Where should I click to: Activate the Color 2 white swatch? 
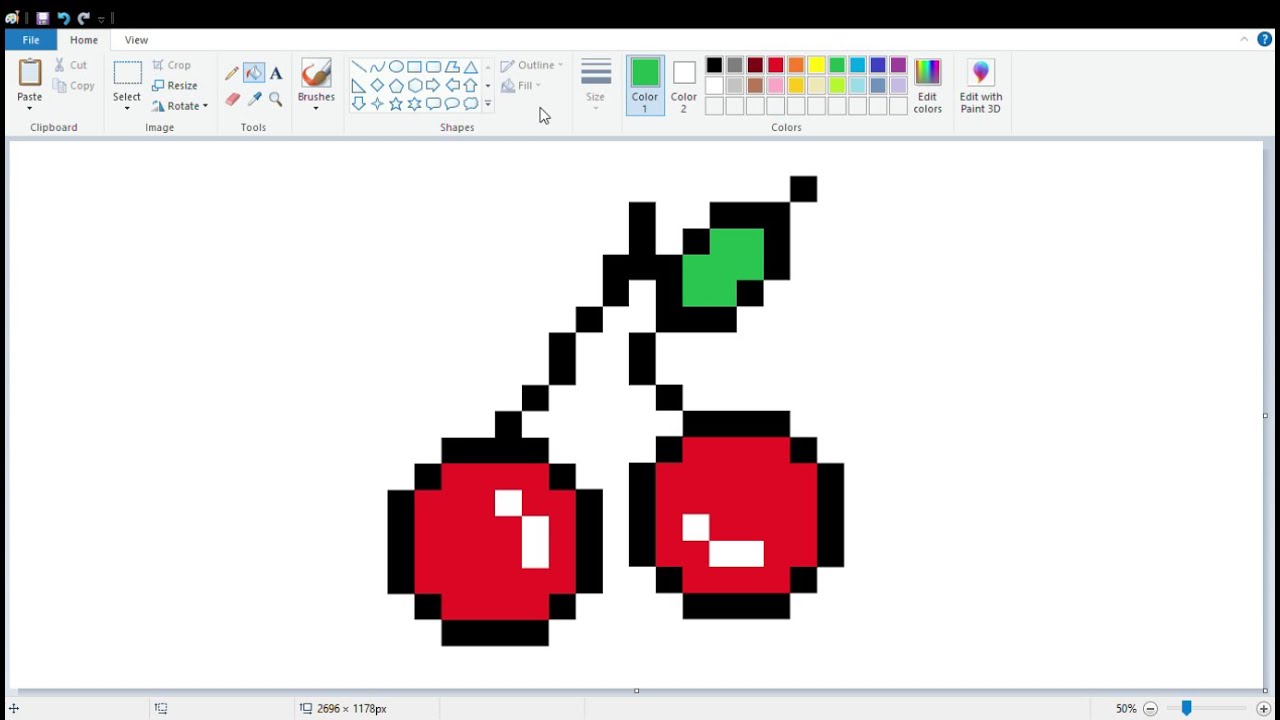point(684,85)
